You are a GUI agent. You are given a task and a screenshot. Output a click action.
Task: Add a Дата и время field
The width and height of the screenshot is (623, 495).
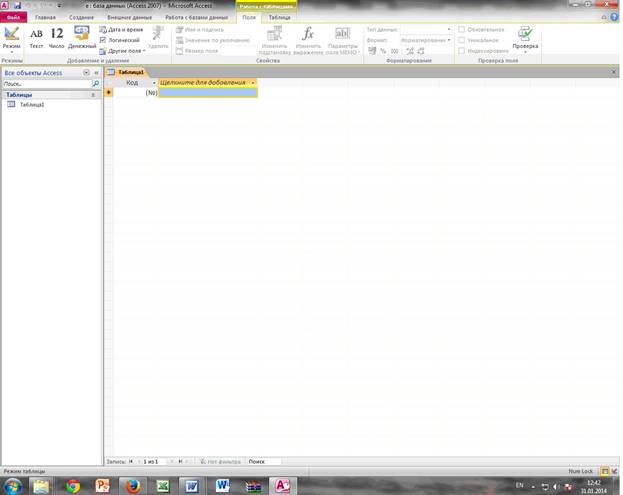(x=121, y=30)
